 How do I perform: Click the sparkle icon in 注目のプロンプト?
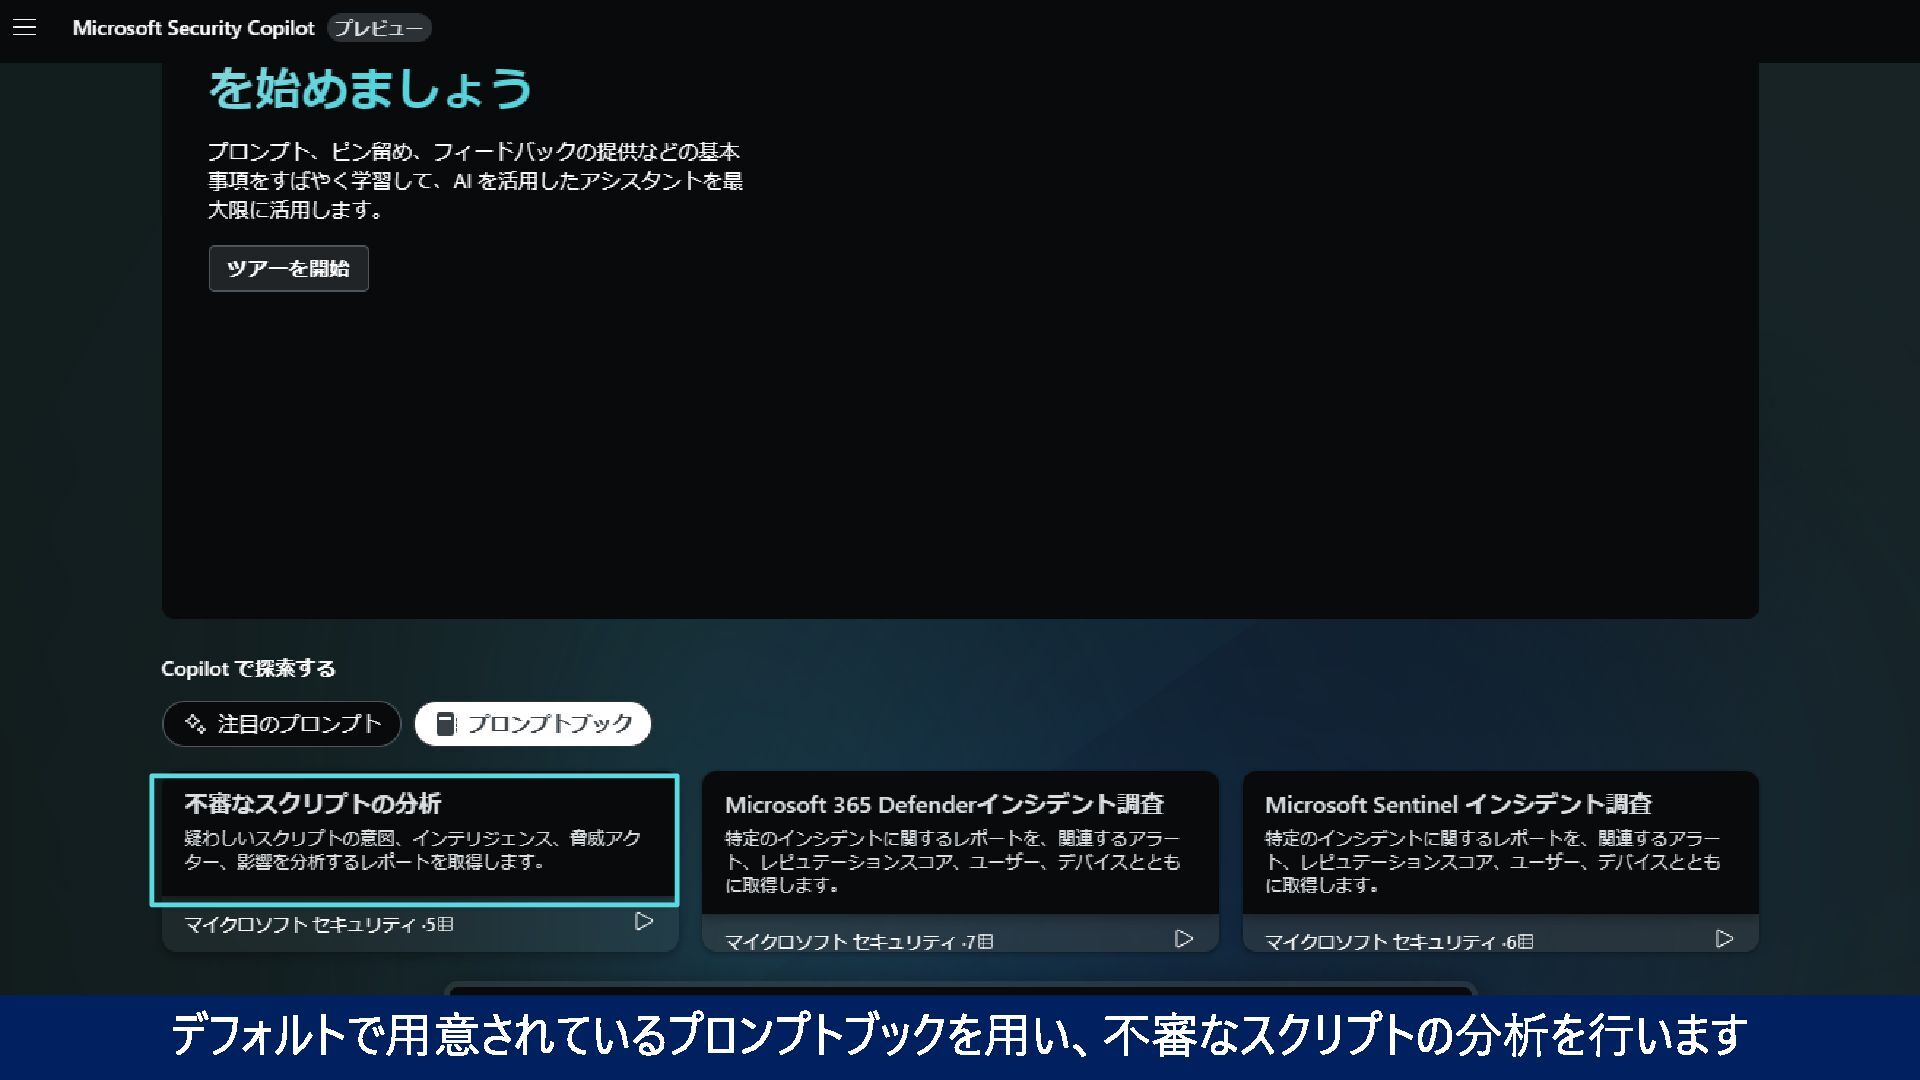coord(195,724)
